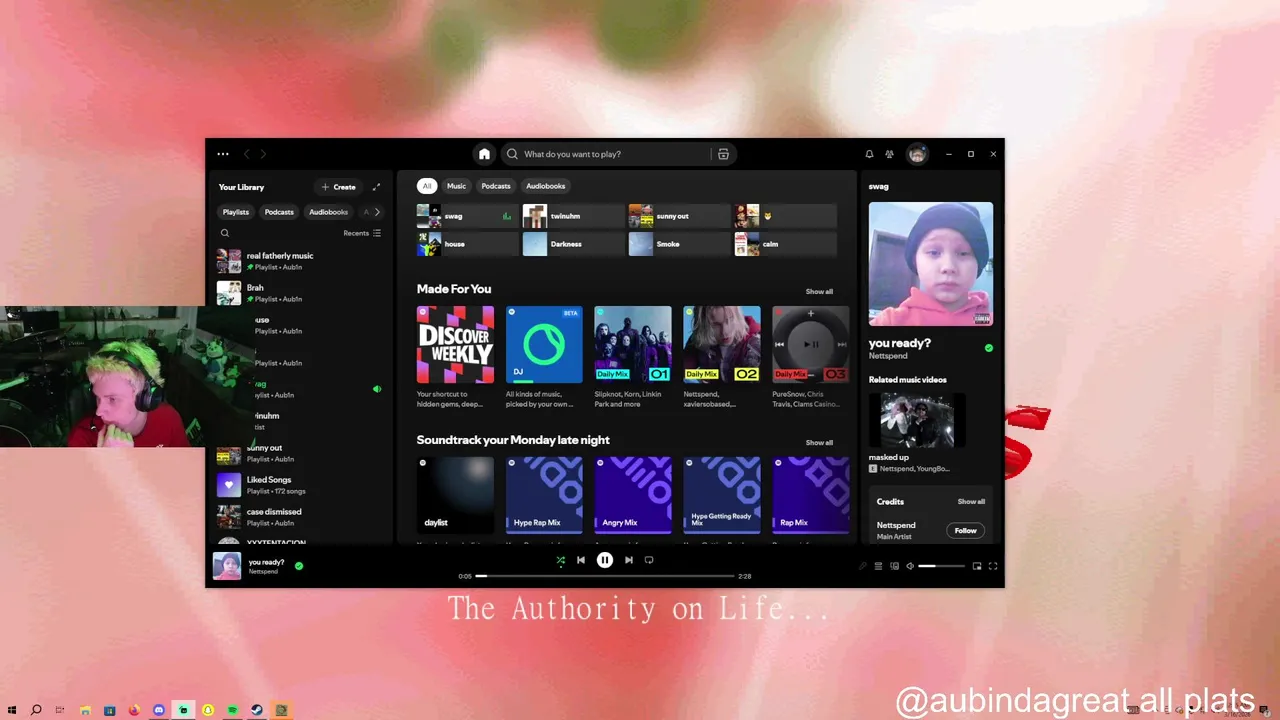Toggle saved checkmark in now-playing bar
The width and height of the screenshot is (1280, 720).
pyautogui.click(x=299, y=566)
